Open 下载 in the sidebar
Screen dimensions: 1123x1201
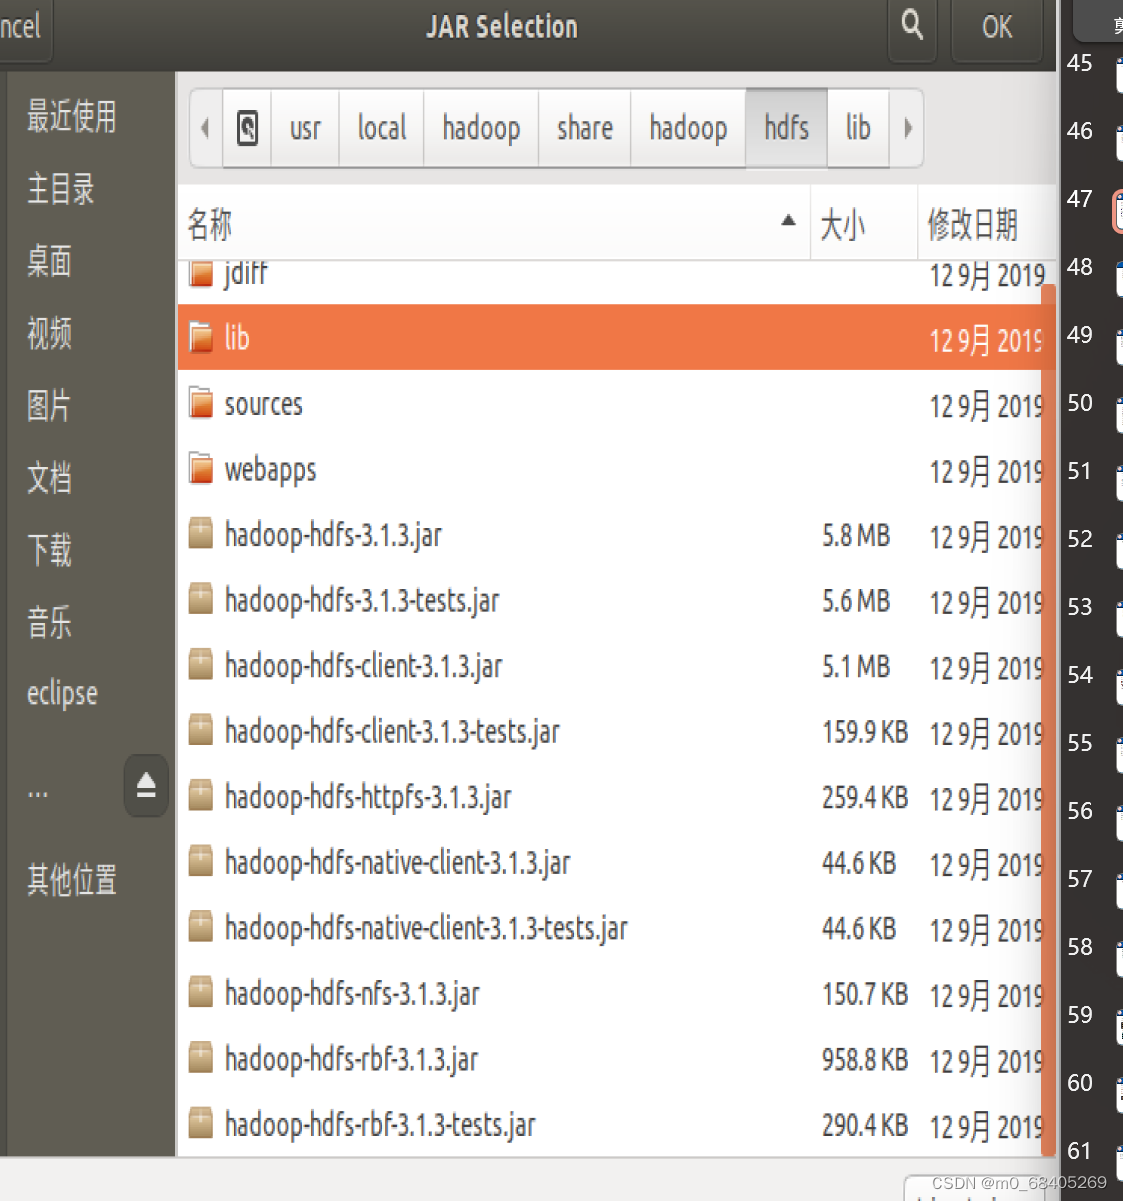click(x=49, y=549)
